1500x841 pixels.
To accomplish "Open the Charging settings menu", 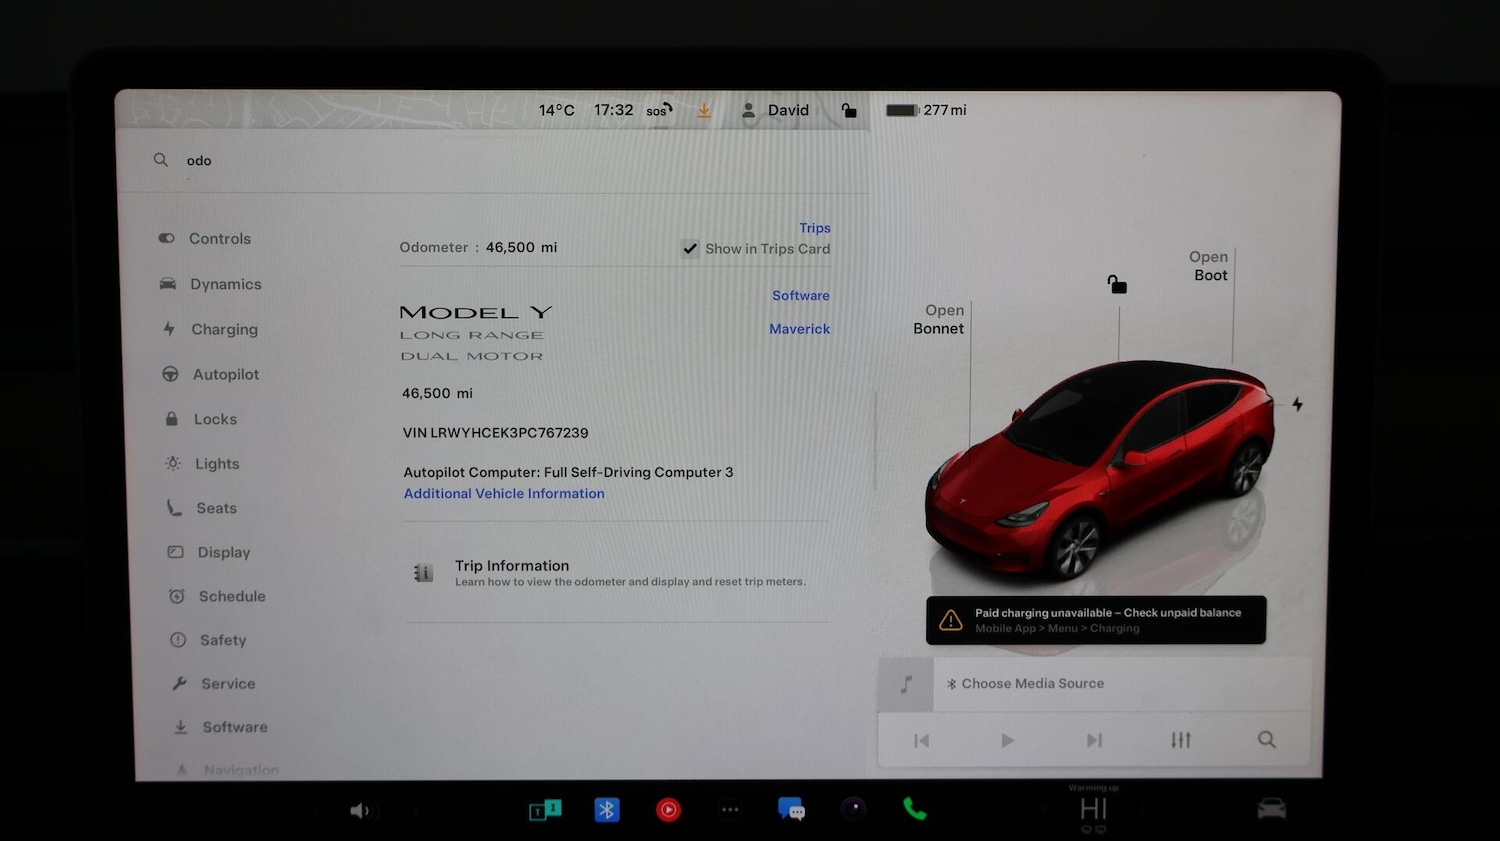I will [x=210, y=329].
